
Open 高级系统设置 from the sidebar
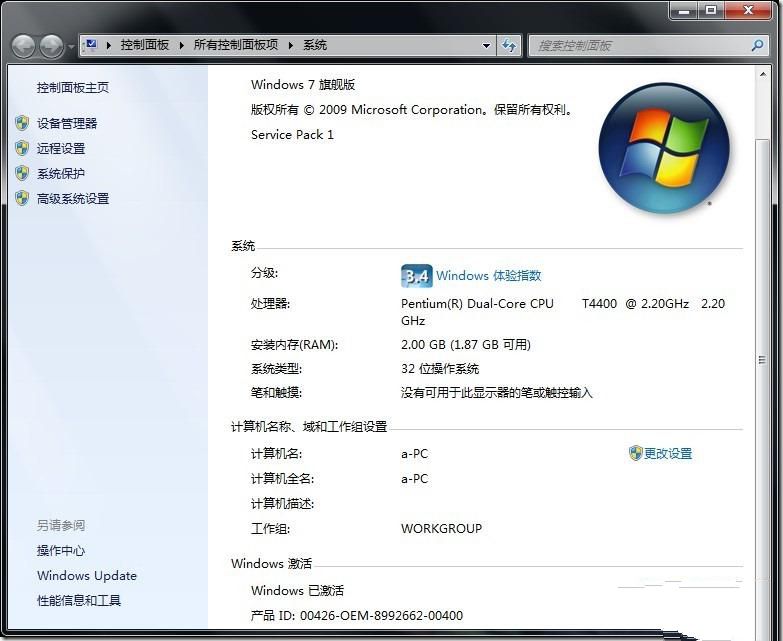click(73, 198)
